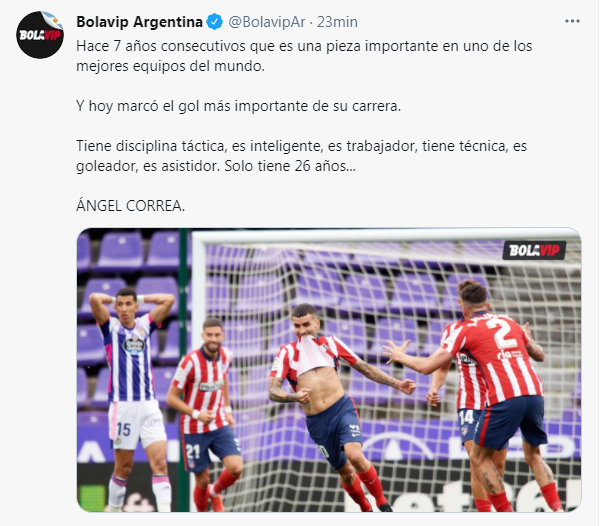Click the "Solo tiene 26 años..." phrase

(x=290, y=166)
